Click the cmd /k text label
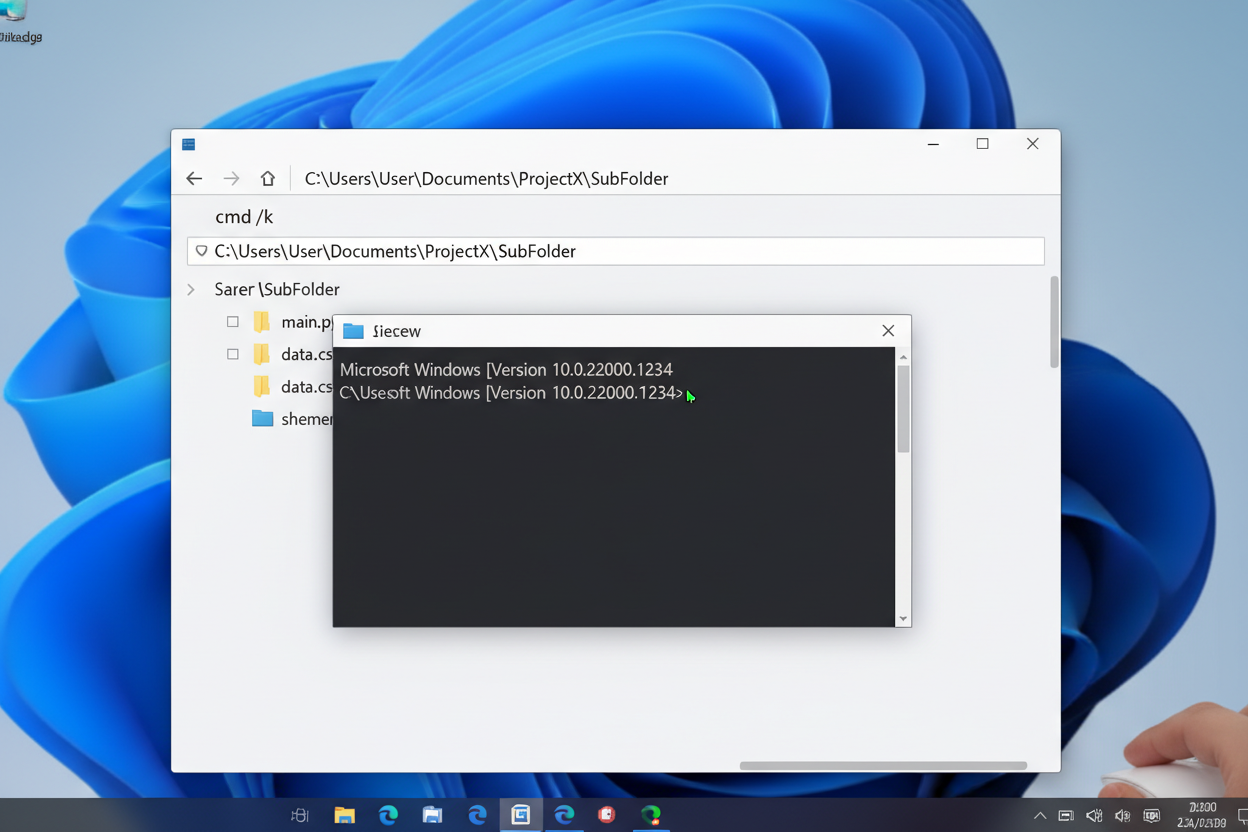1248x832 pixels. 244,217
